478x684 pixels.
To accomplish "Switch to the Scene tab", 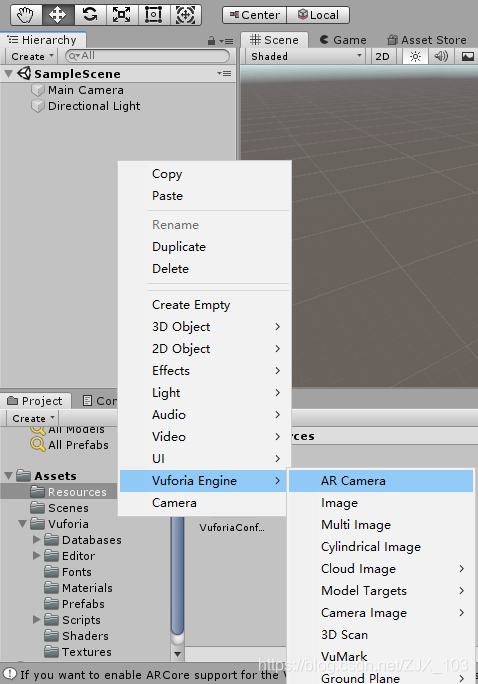I will click(274, 40).
